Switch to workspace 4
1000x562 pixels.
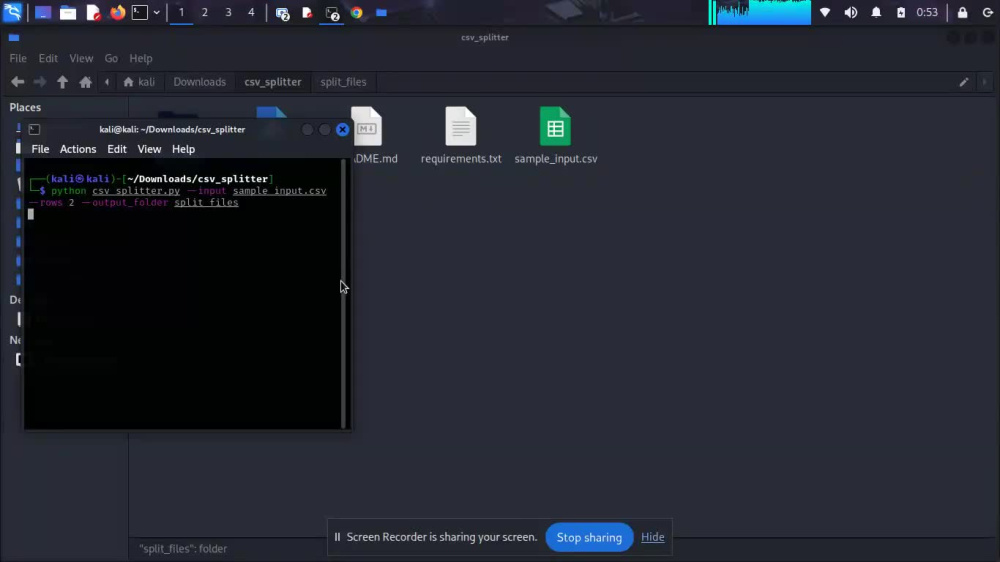pyautogui.click(x=251, y=12)
